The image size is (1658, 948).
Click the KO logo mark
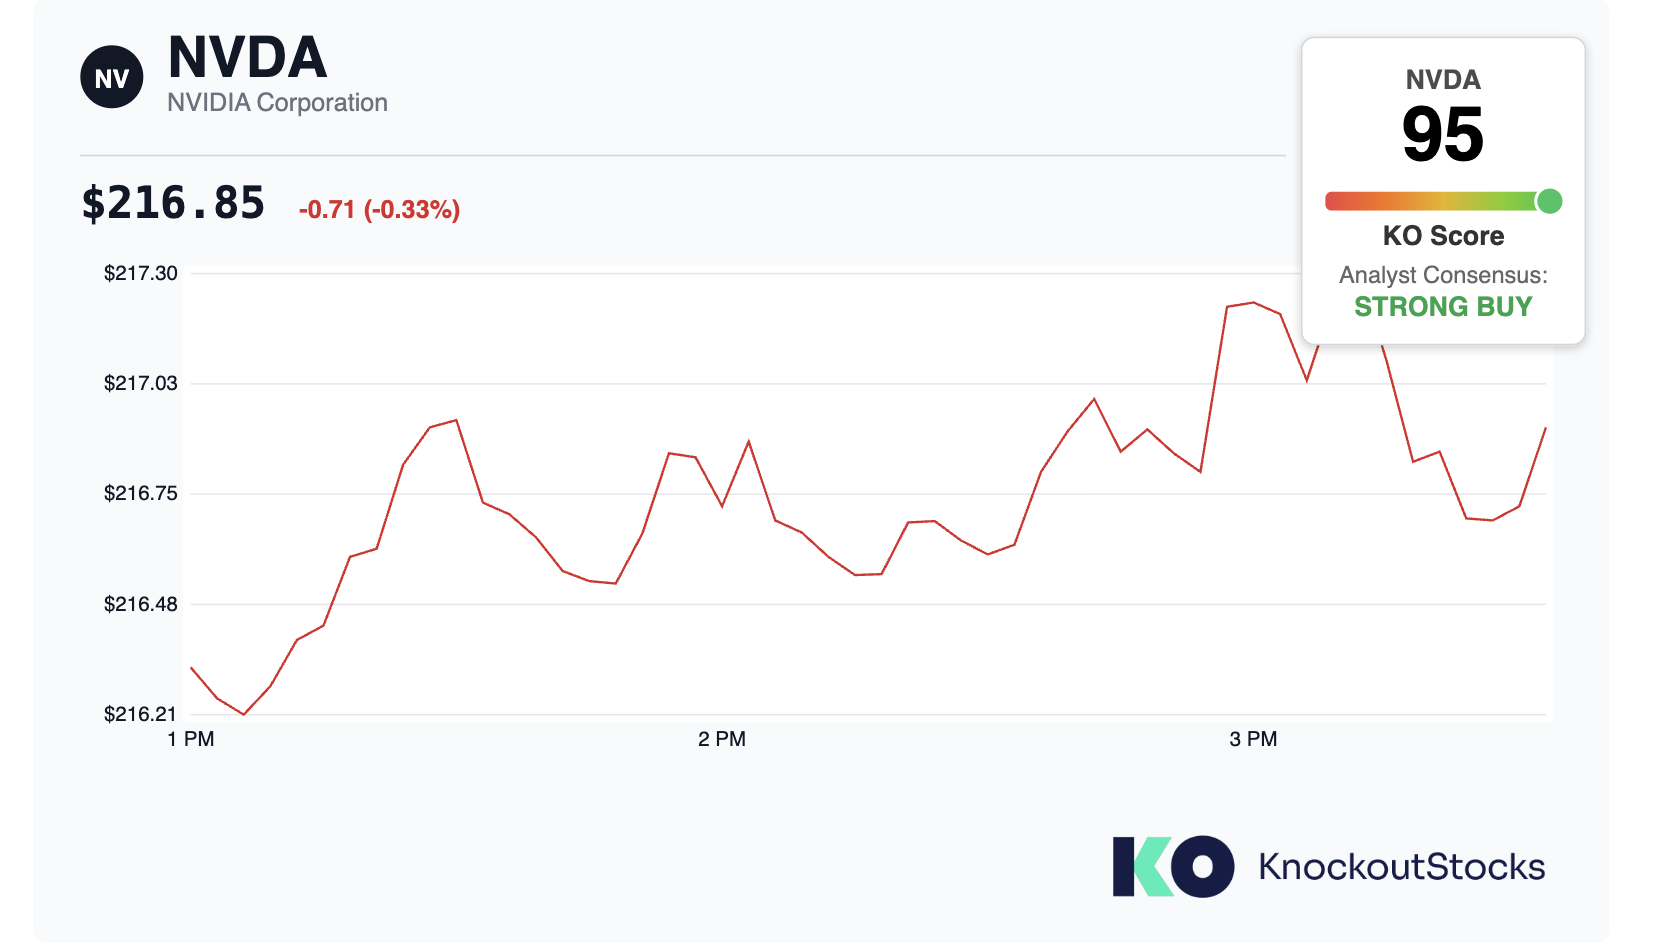coord(1173,866)
